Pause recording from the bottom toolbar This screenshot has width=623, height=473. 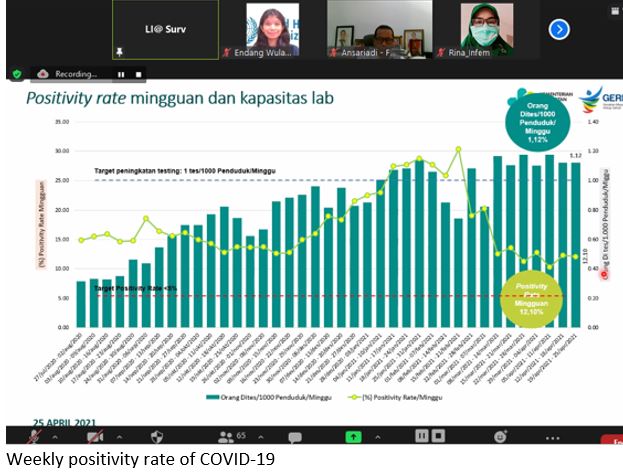422,436
